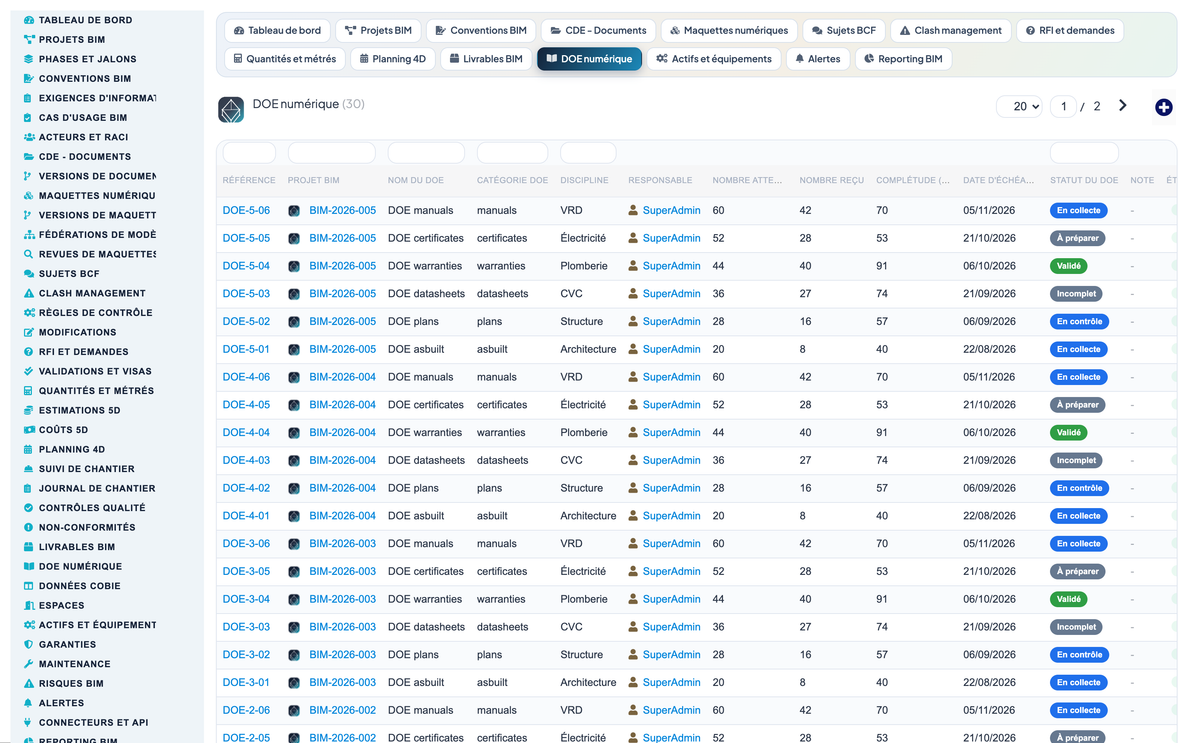Image resolution: width=1200 pixels, height=743 pixels.
Task: Click Incomplet status badge in DOE-5-03 row
Action: (1076, 294)
